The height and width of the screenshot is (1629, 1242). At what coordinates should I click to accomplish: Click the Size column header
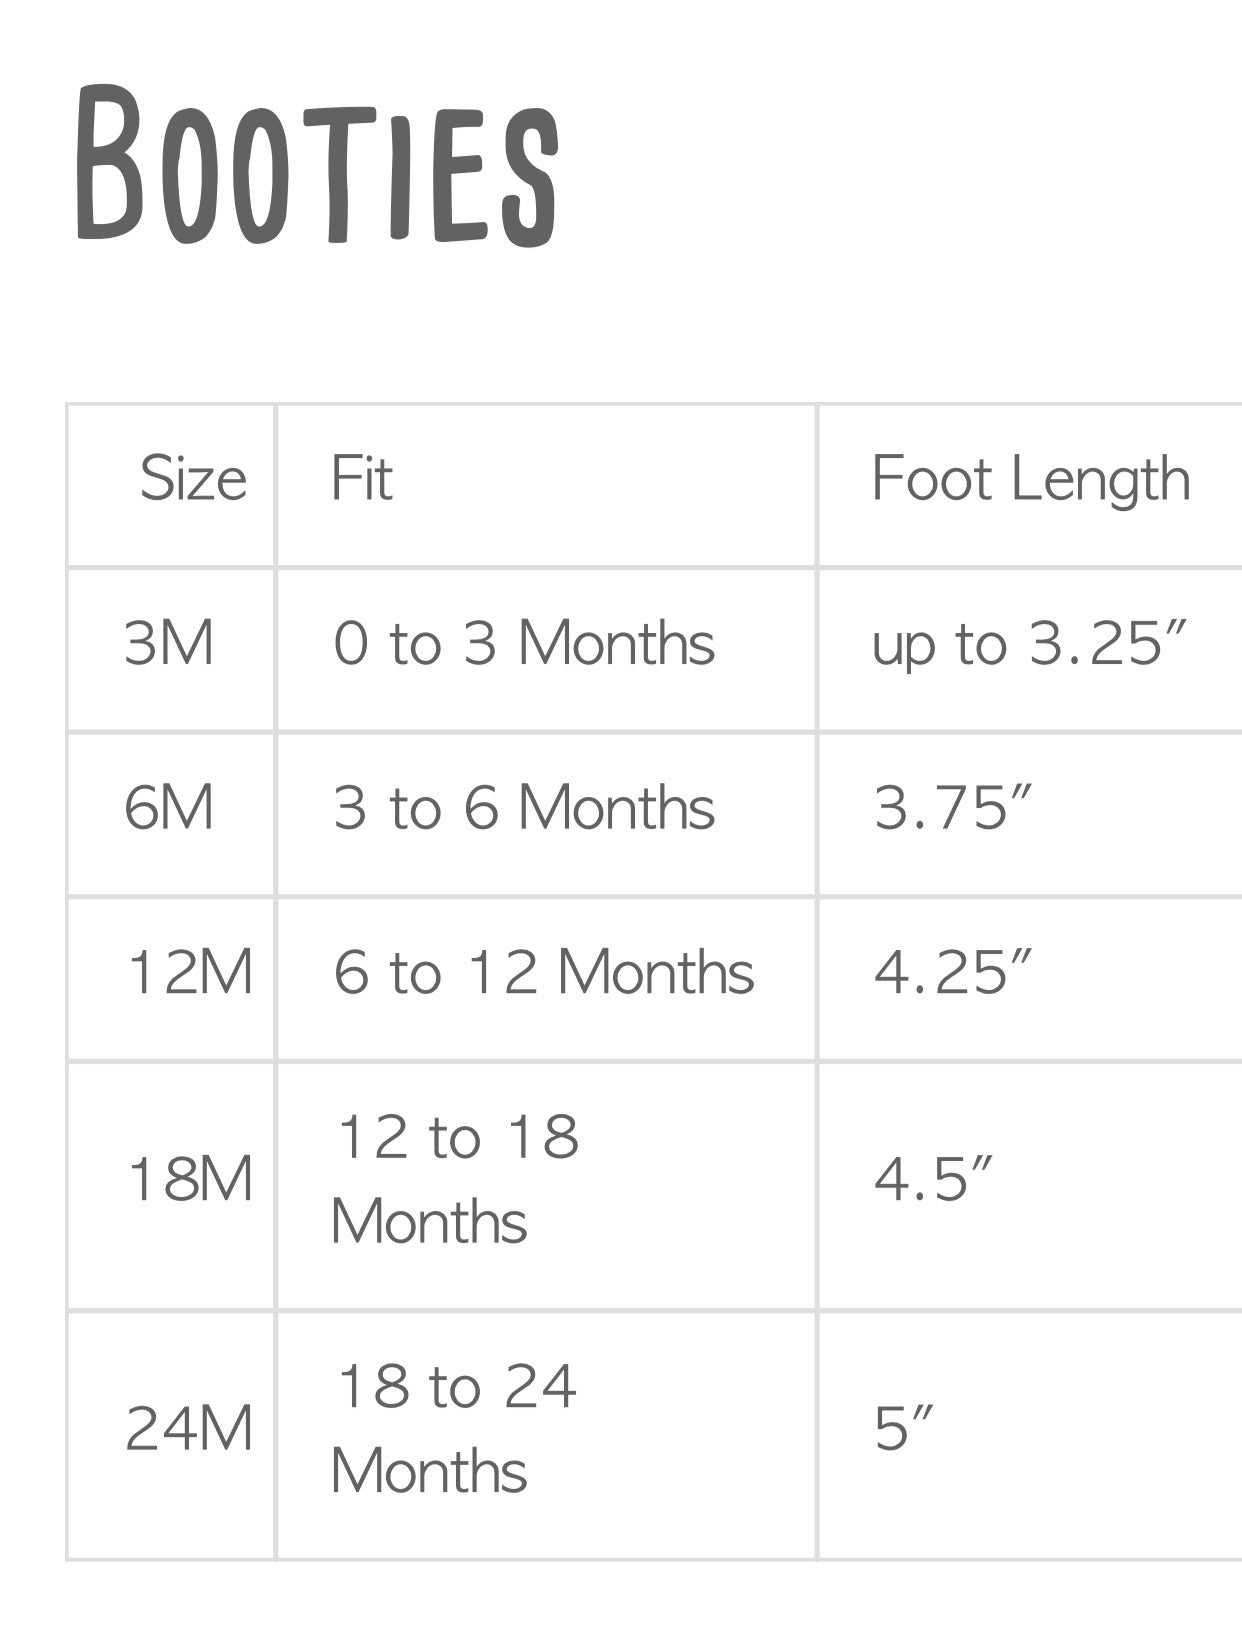pos(192,479)
